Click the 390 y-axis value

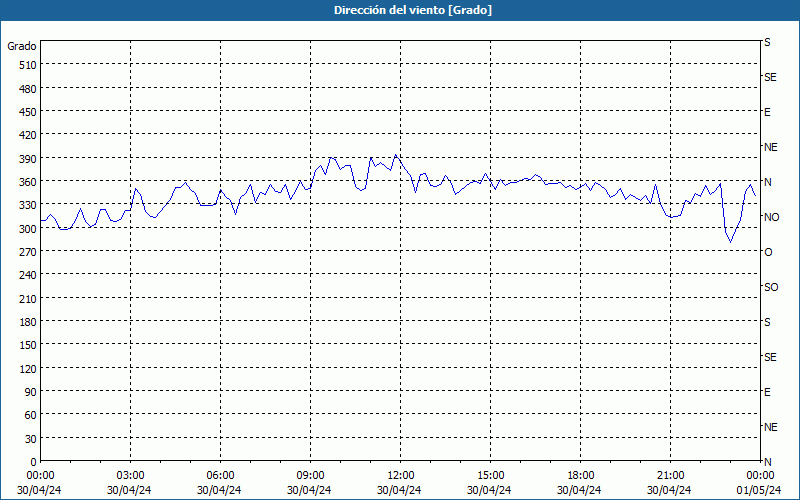28,159
